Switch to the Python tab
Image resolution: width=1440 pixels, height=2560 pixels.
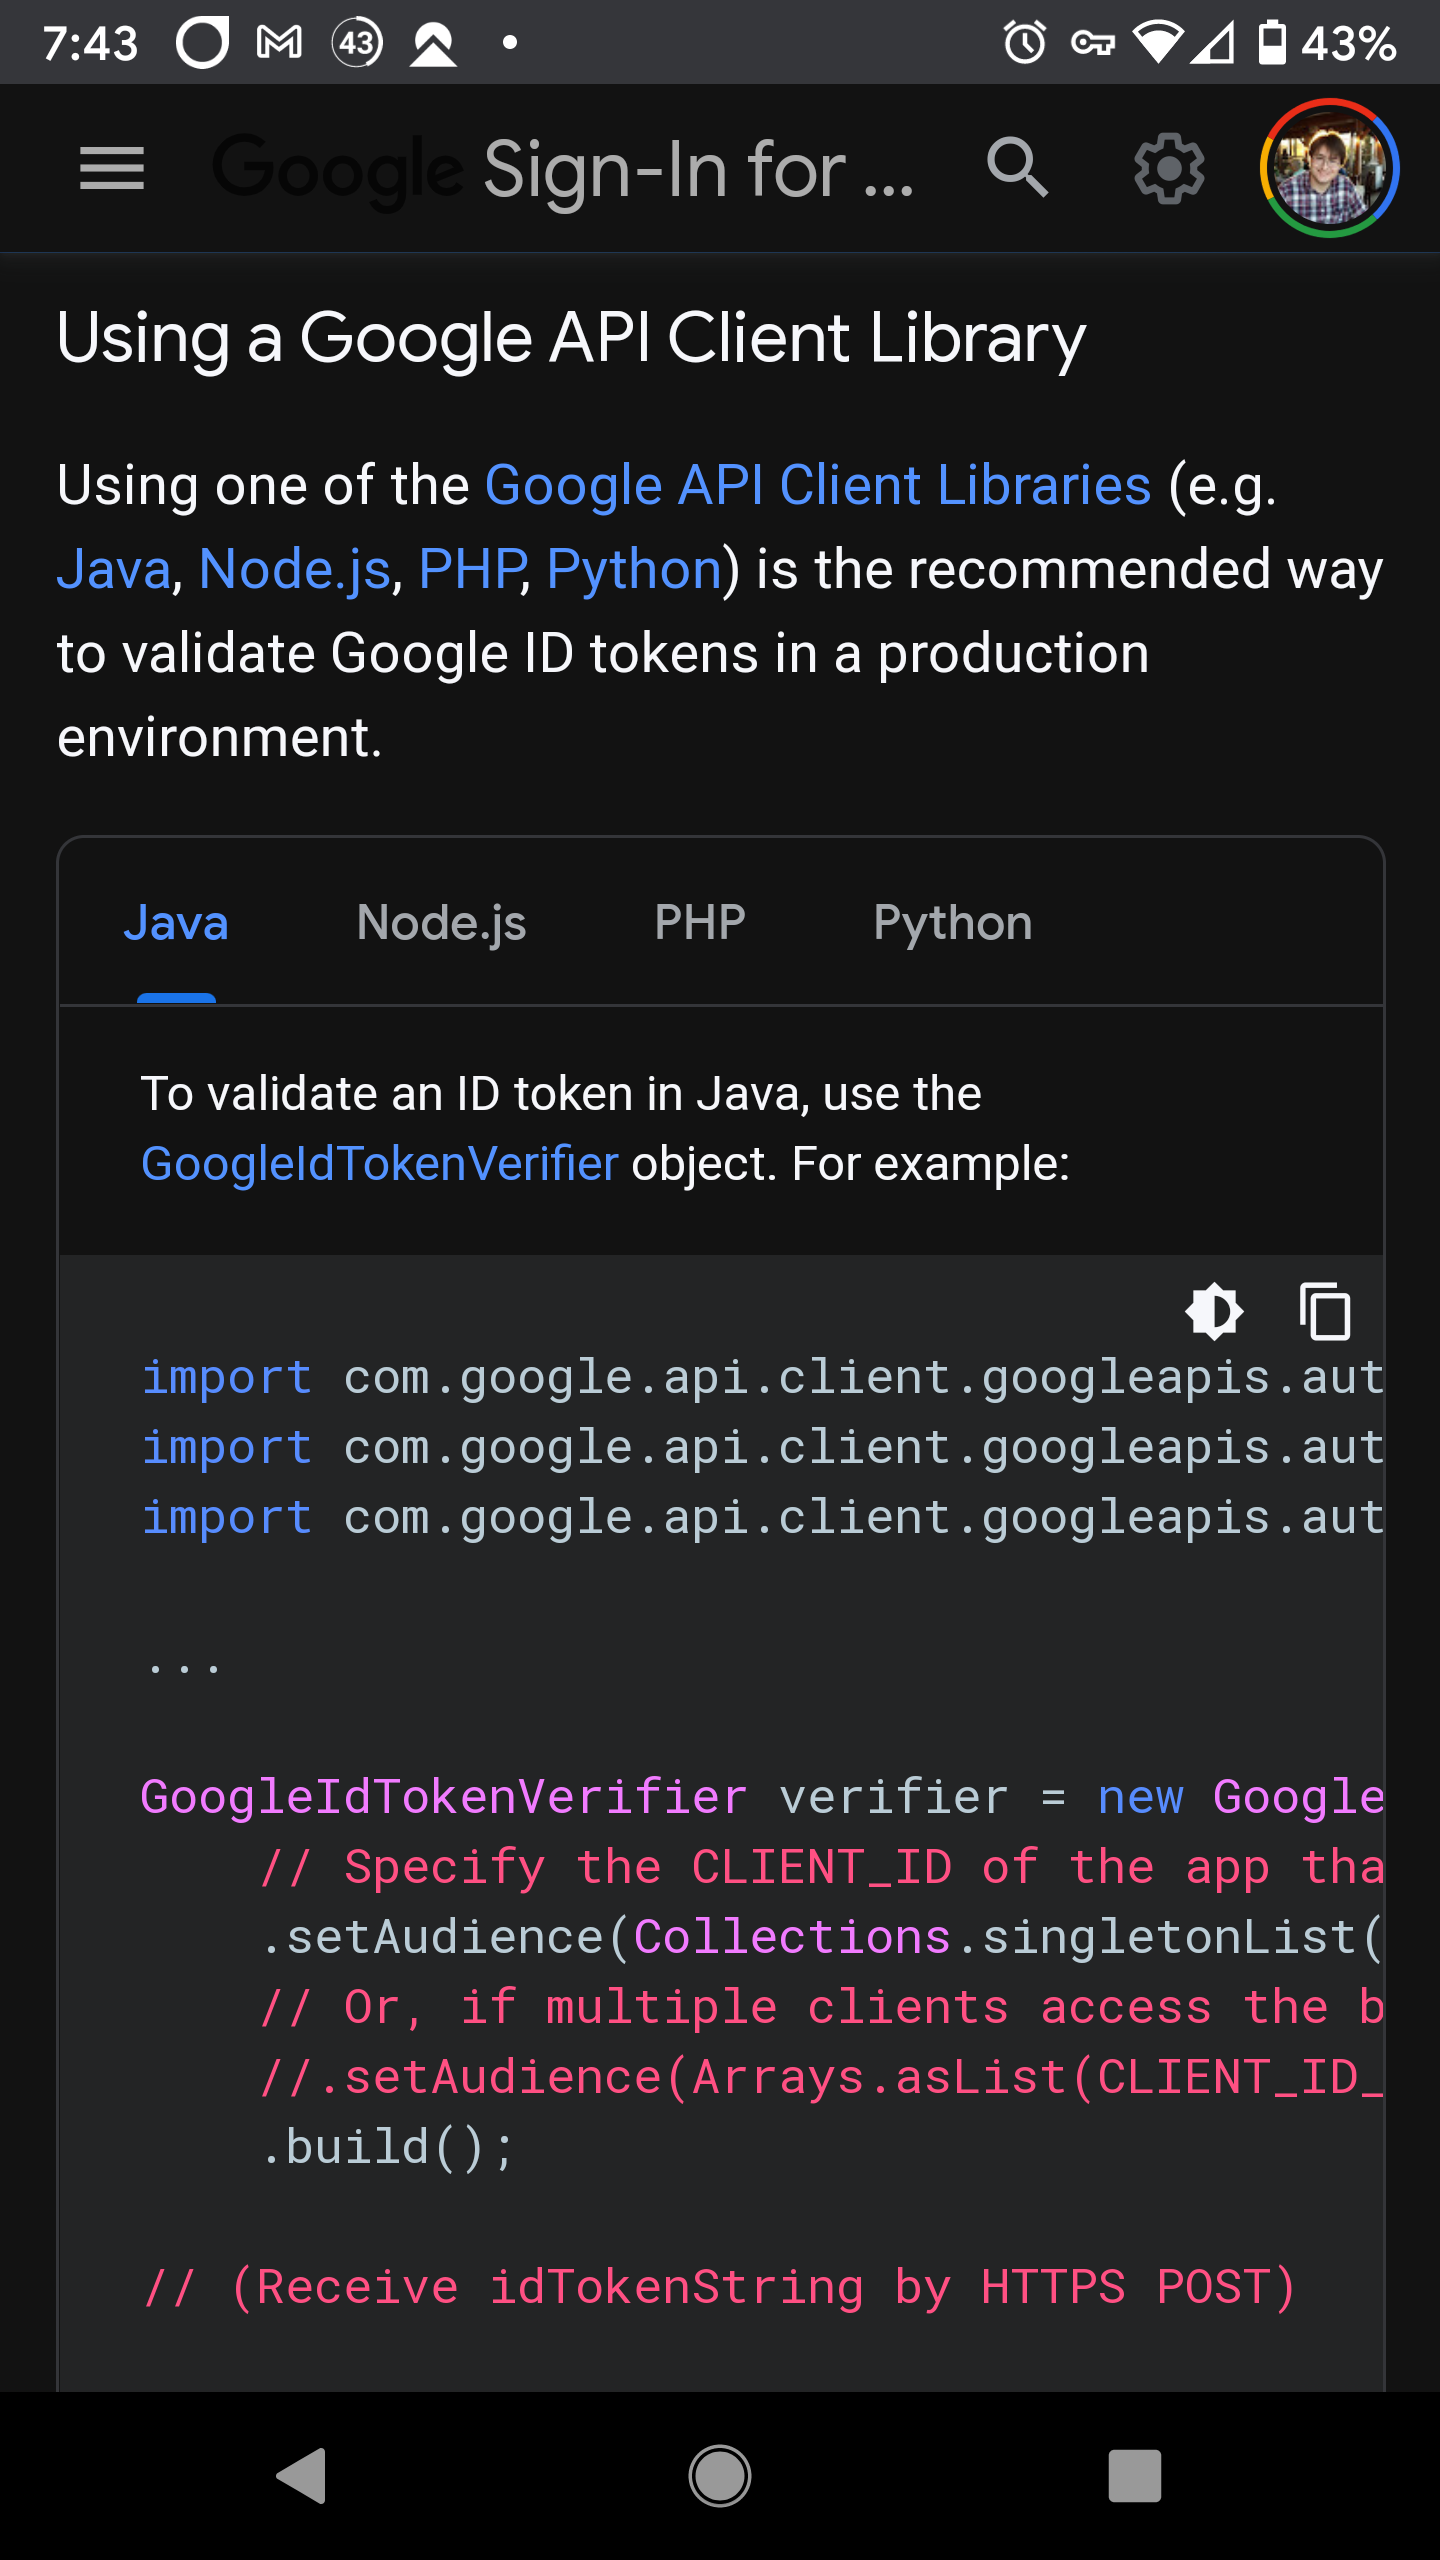953,922
